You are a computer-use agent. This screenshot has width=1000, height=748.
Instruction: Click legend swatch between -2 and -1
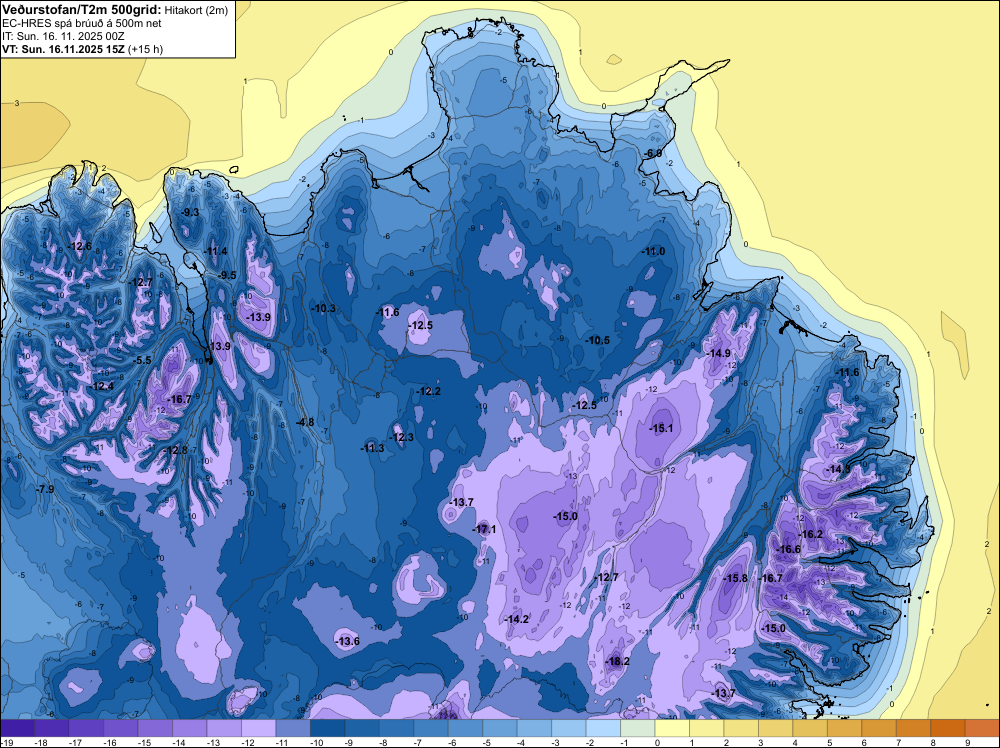[x=603, y=728]
